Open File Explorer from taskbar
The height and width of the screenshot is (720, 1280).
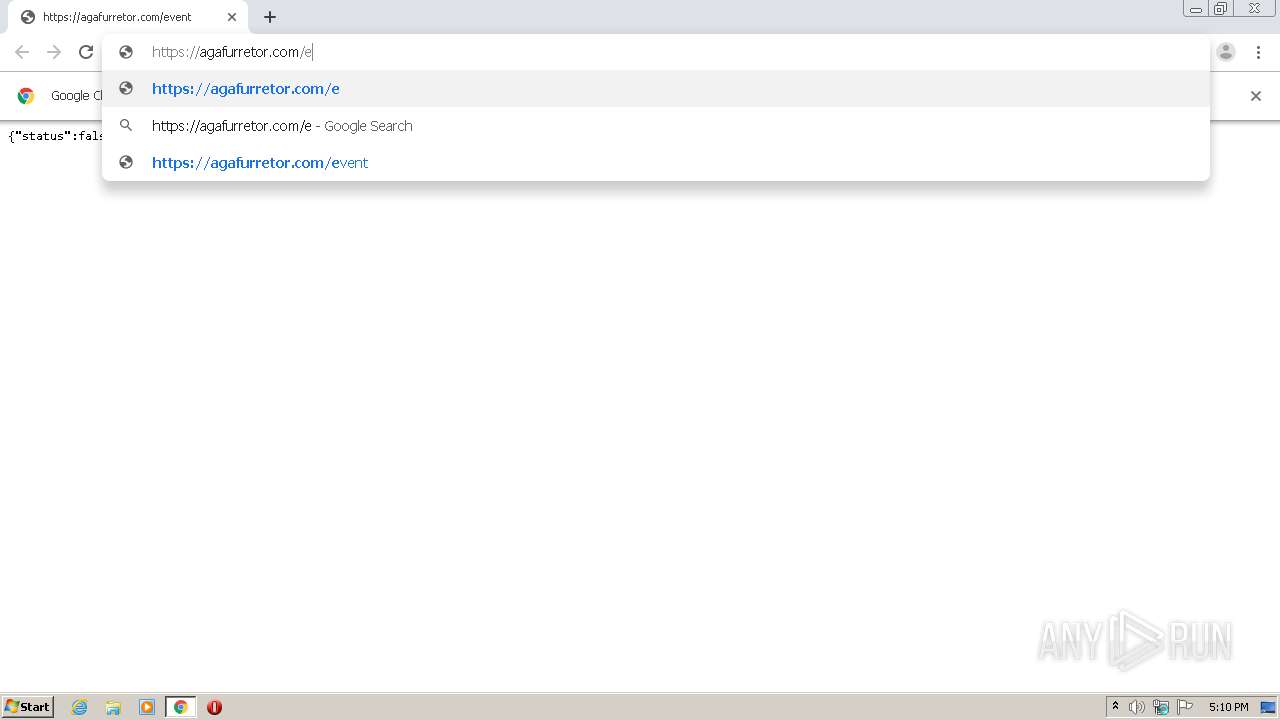point(113,707)
